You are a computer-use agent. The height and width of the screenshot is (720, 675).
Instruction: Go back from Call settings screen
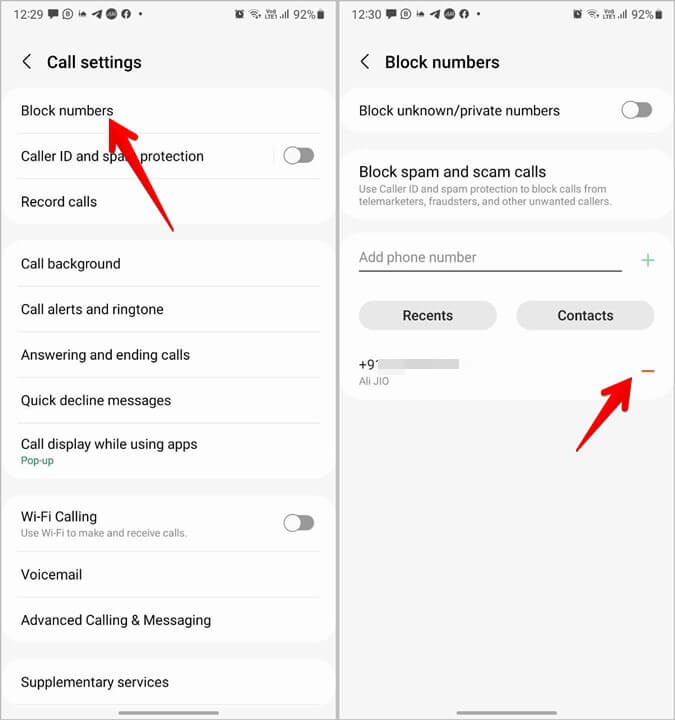tap(27, 62)
